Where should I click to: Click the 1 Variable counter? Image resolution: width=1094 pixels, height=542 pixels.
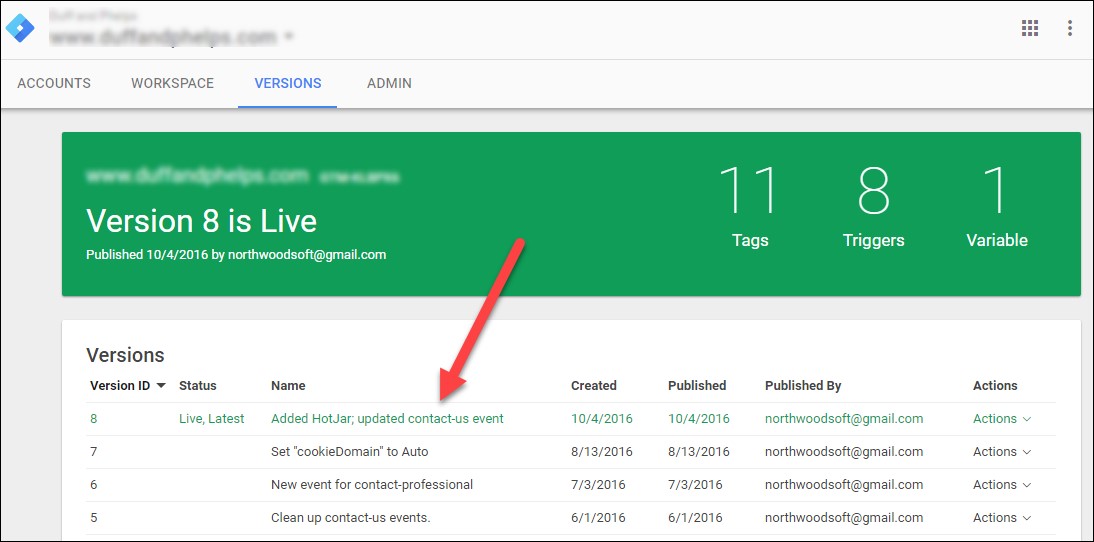coord(996,206)
